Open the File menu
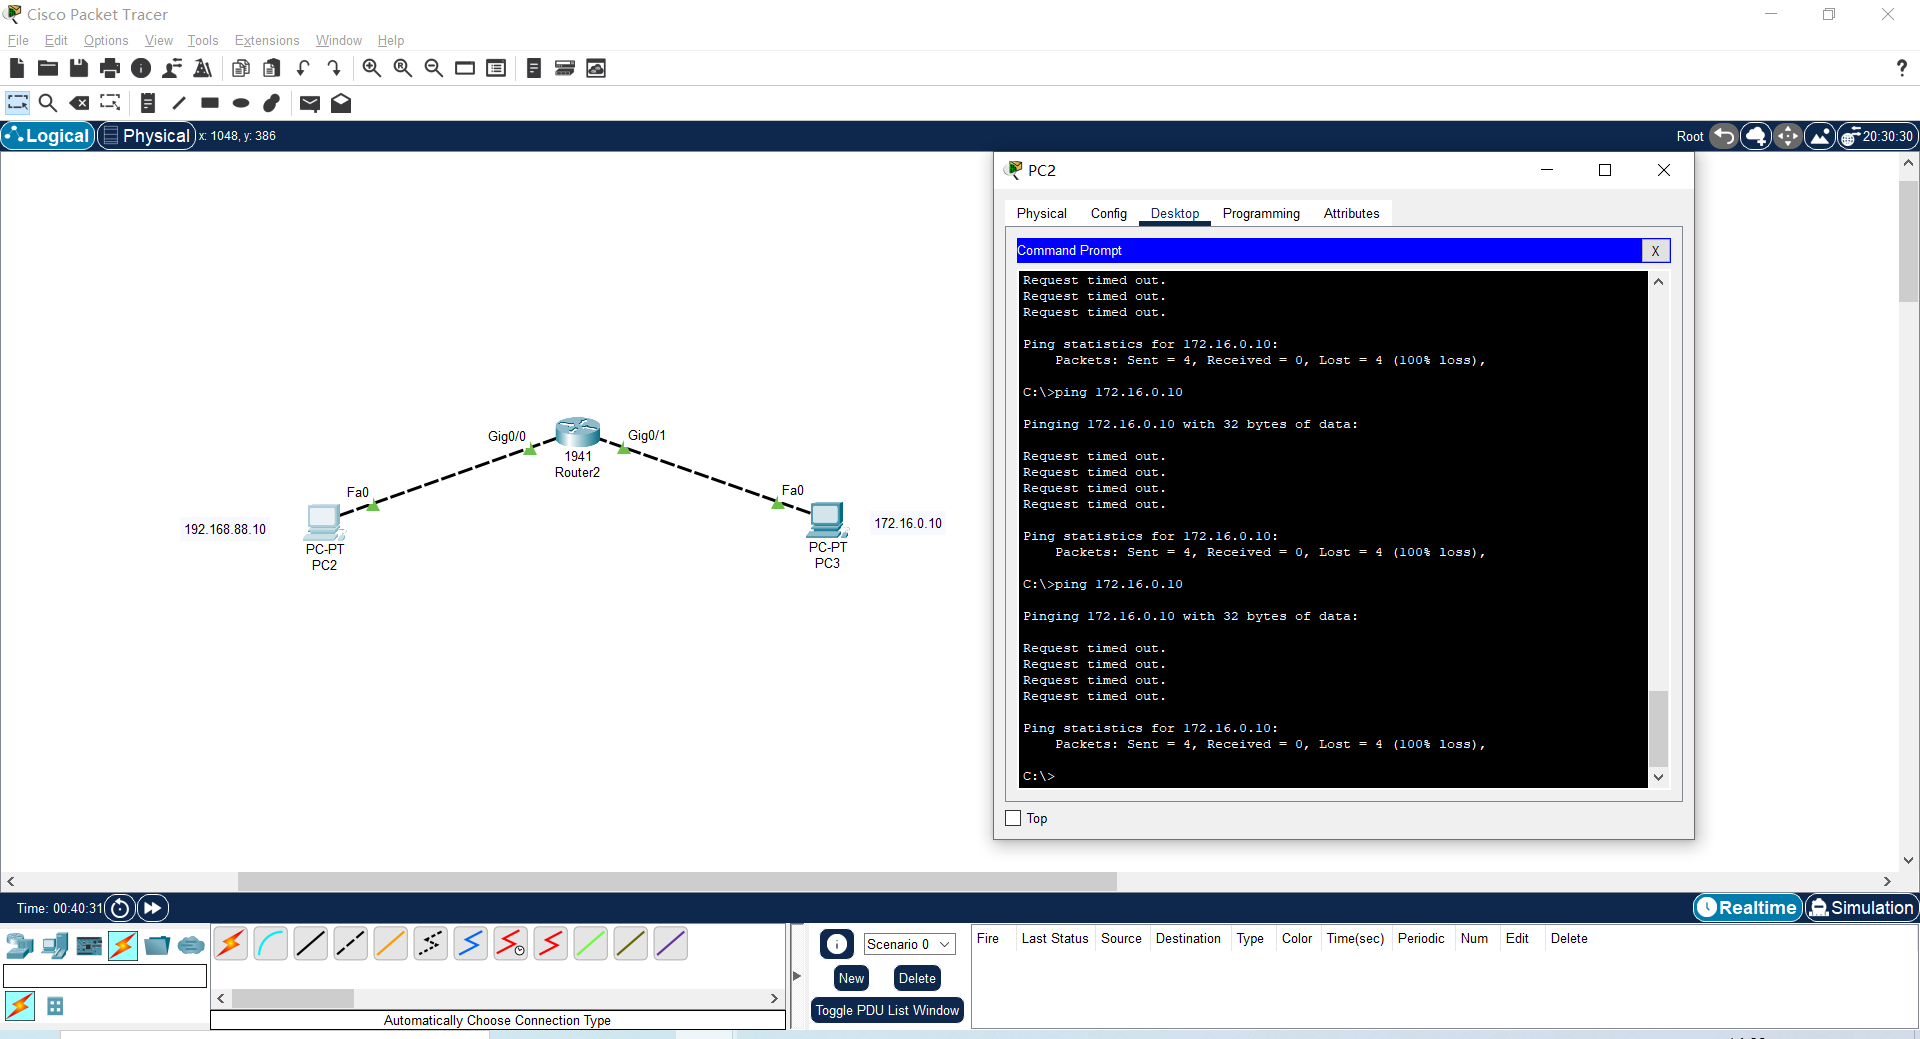Screen dimensions: 1920x1039 point(18,40)
